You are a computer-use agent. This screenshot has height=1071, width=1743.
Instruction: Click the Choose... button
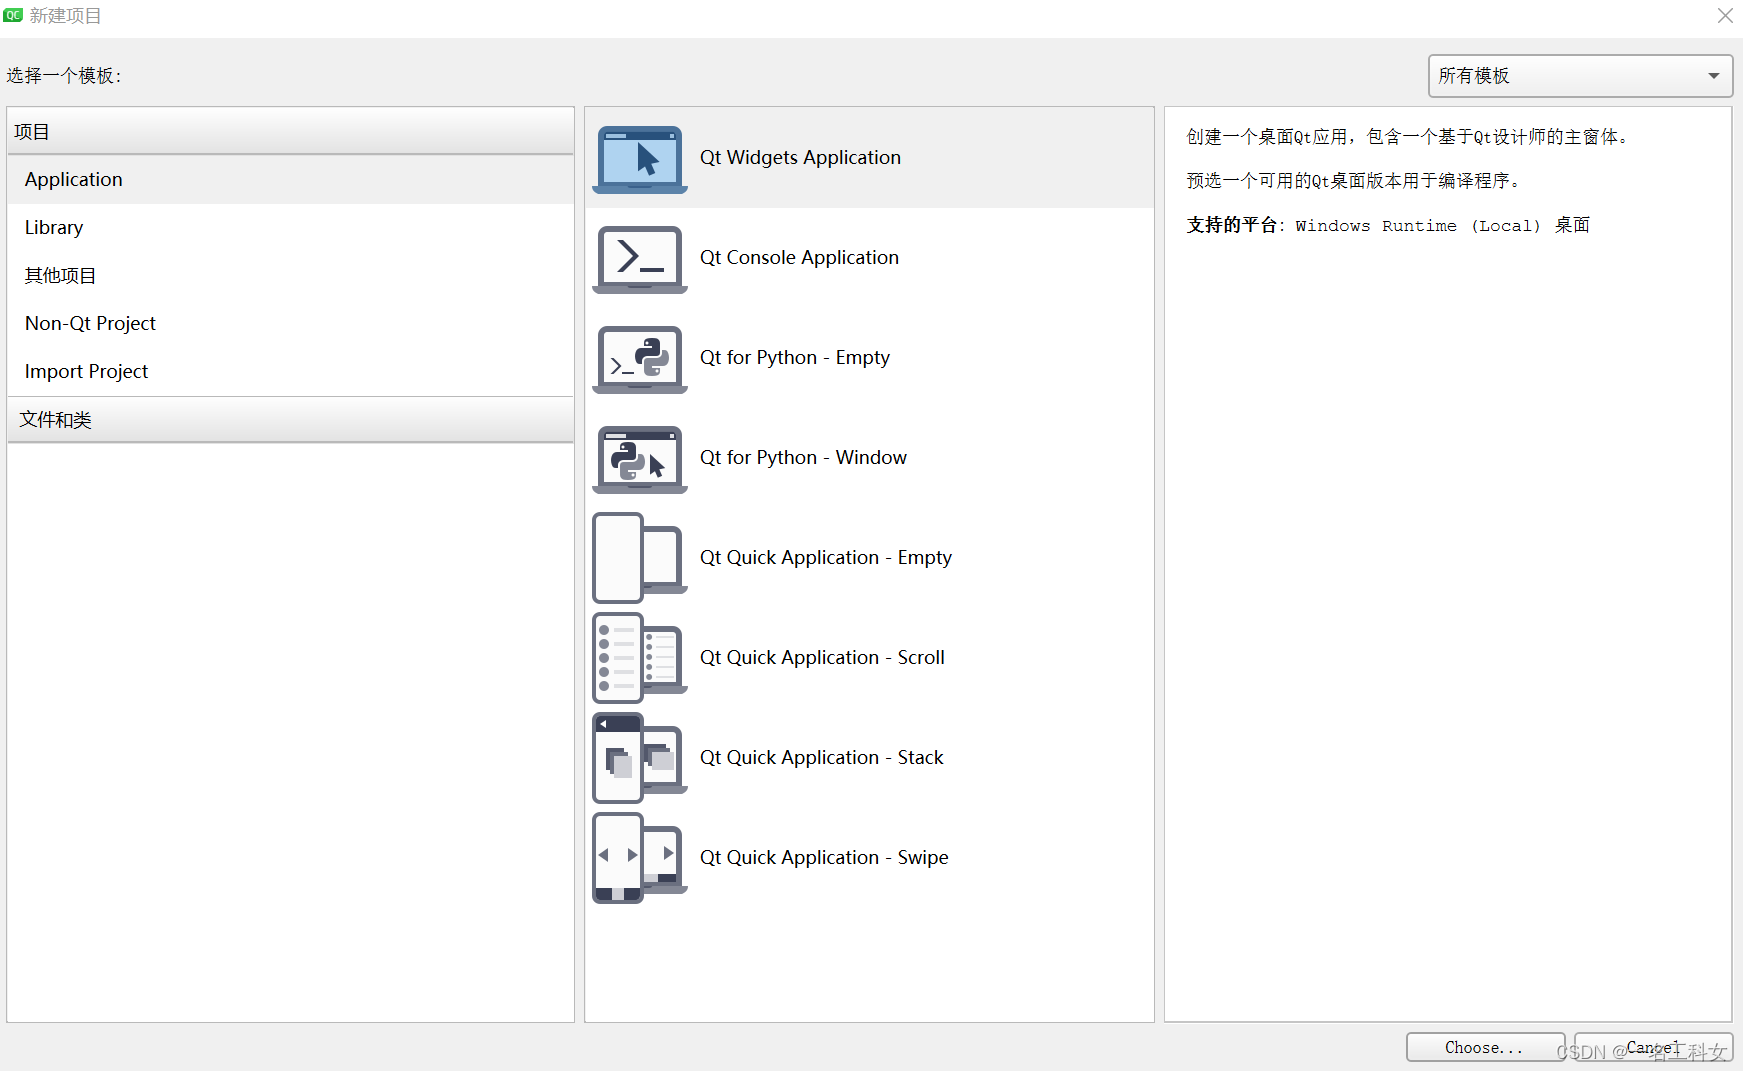tap(1485, 1047)
